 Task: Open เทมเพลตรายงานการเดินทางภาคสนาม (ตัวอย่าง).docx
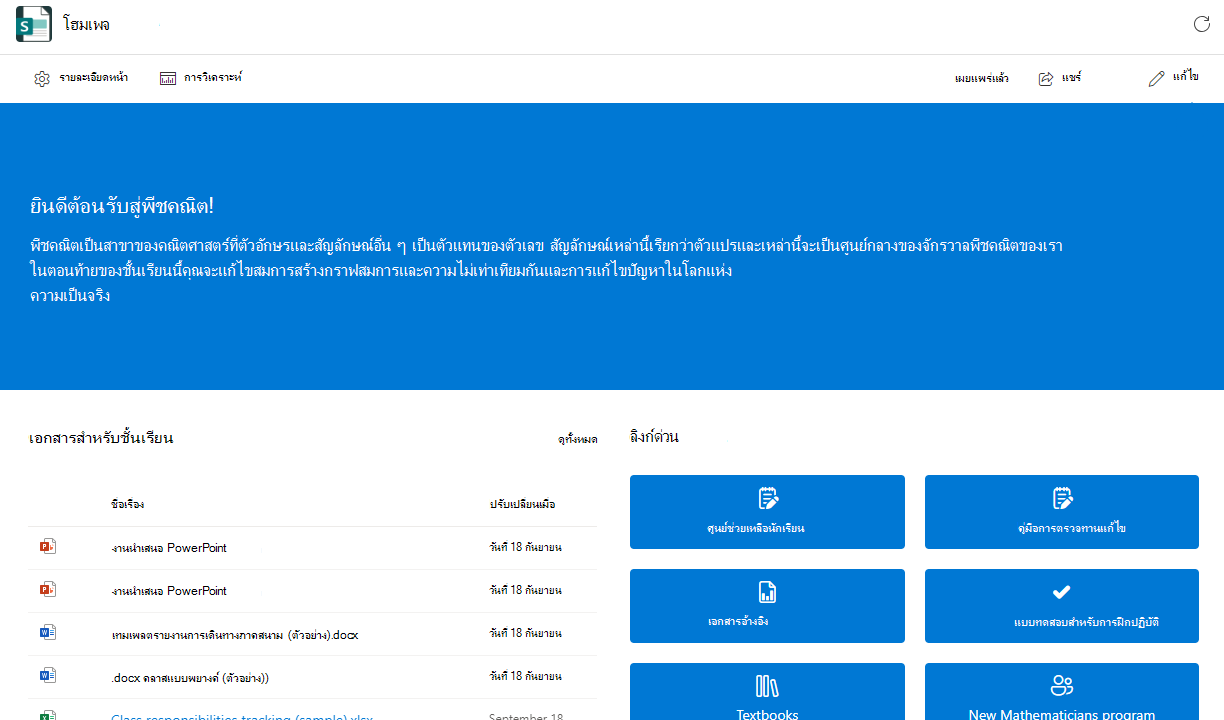pos(235,634)
